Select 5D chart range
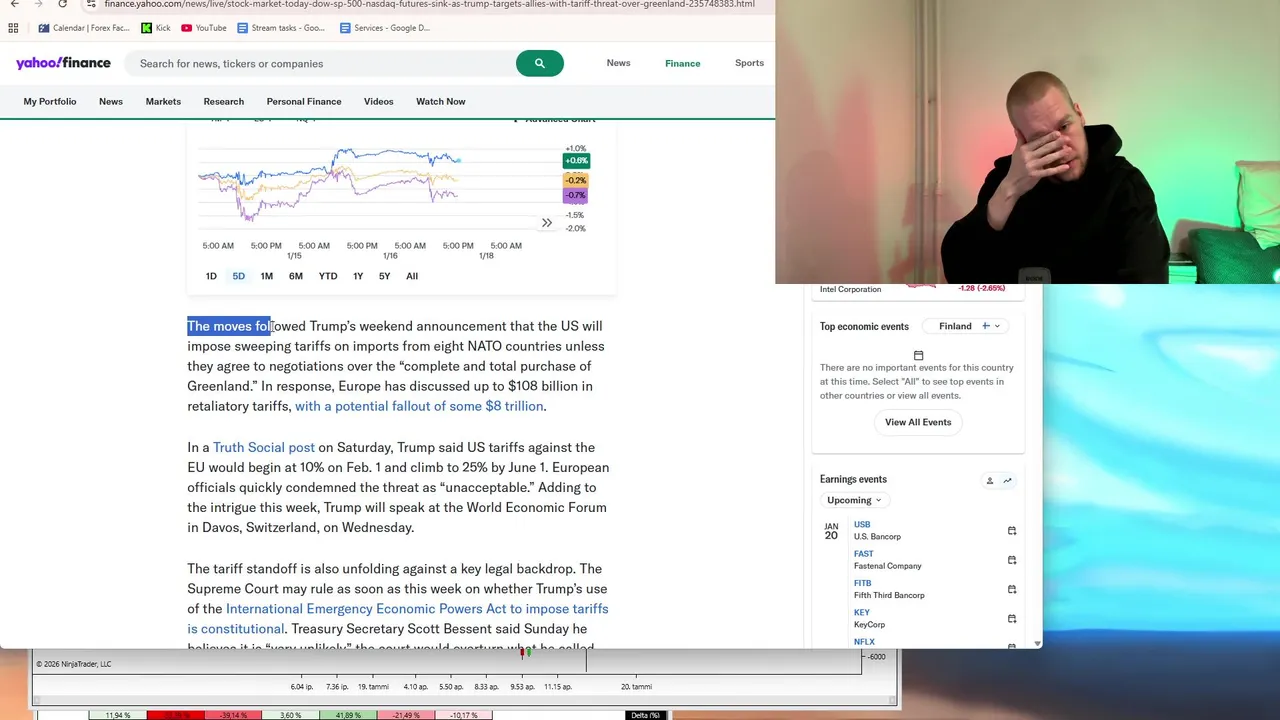This screenshot has width=1280, height=720. coord(239,276)
